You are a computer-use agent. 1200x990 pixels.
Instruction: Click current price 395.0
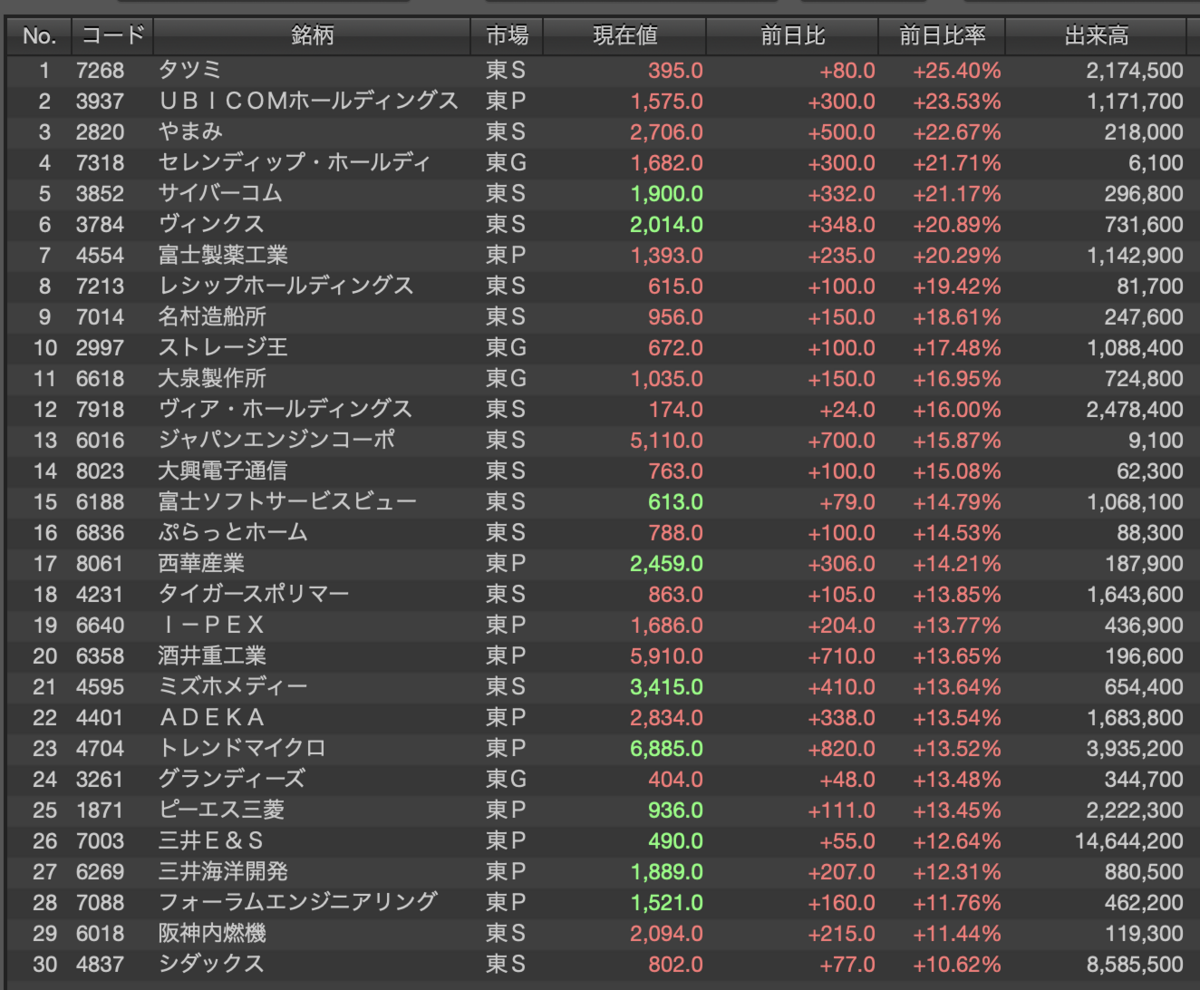[675, 70]
